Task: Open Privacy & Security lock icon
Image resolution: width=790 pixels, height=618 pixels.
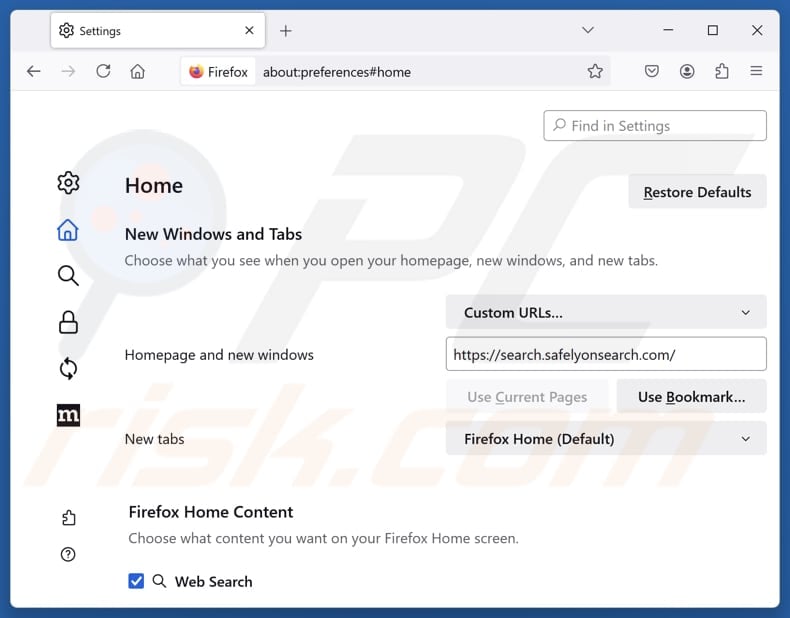Action: pyautogui.click(x=68, y=322)
